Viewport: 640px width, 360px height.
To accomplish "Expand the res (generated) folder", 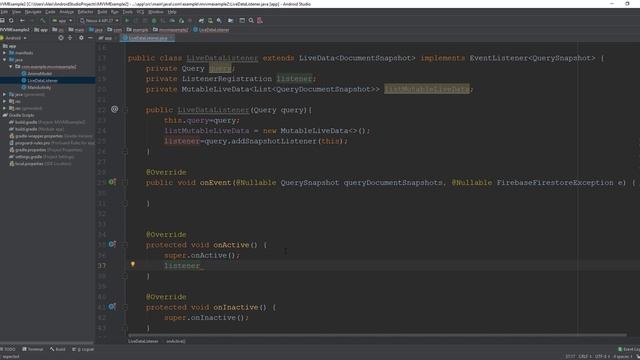I will (x=4, y=108).
